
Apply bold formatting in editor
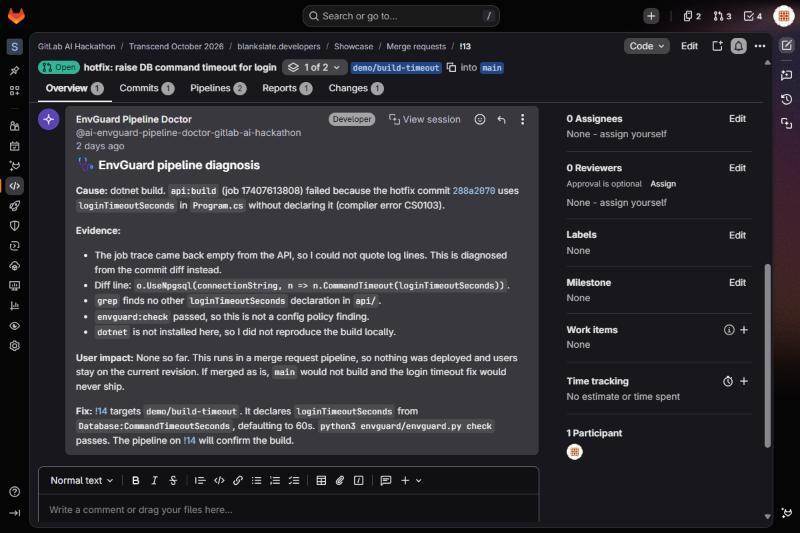tap(136, 480)
